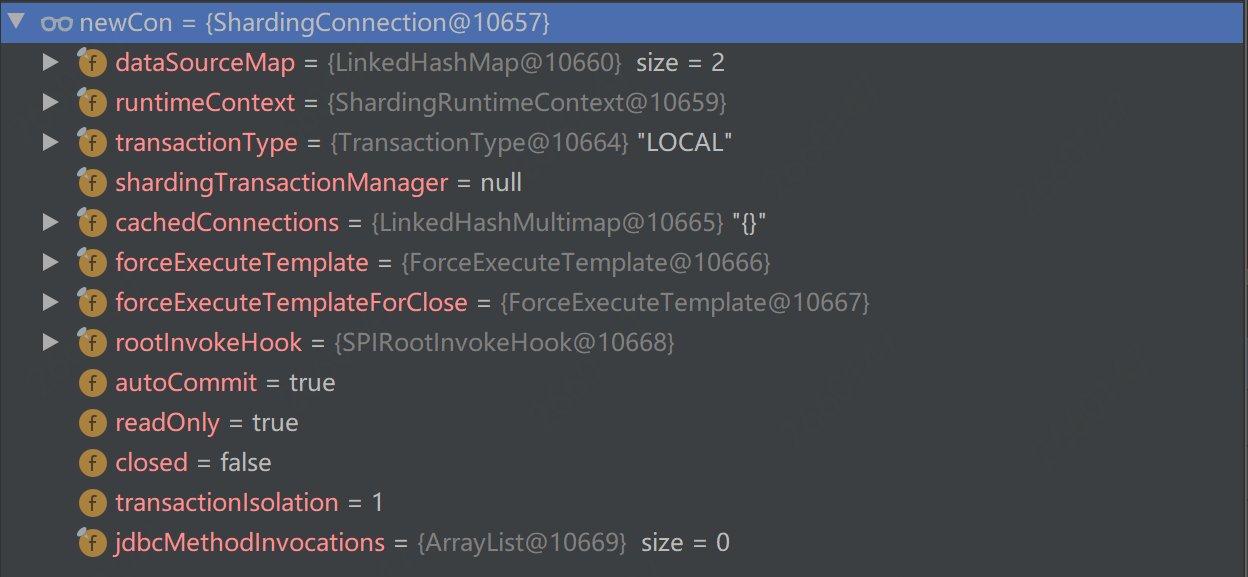Click field icon beside jdbcMethodInvocations
Image resolution: width=1248 pixels, height=577 pixels.
pyautogui.click(x=92, y=543)
